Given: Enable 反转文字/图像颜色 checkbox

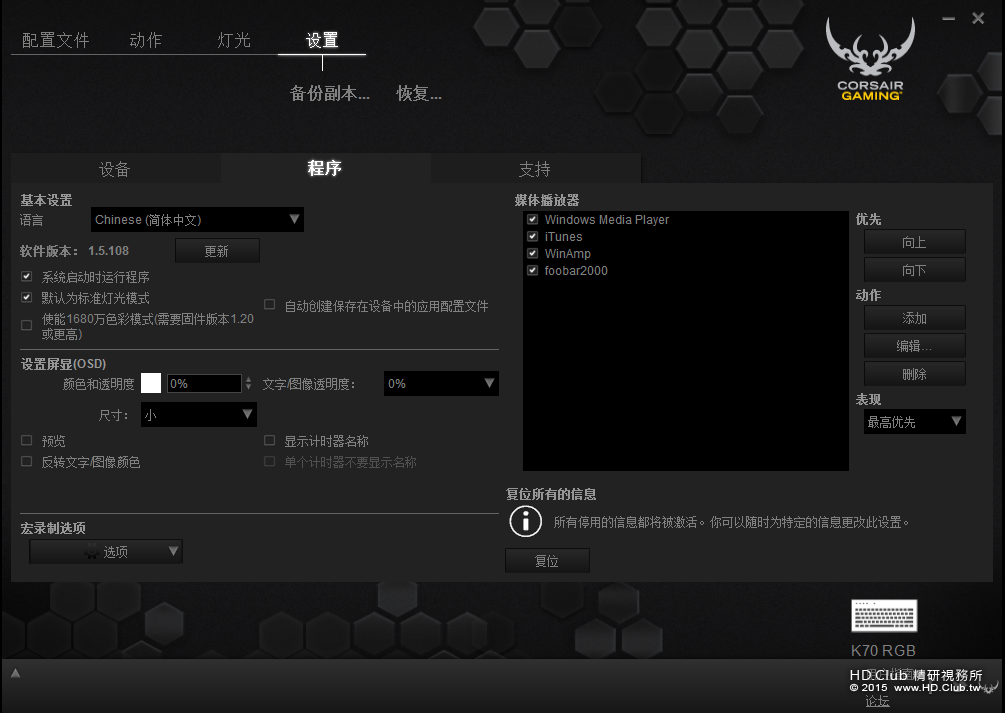Looking at the screenshot, I should click(26, 462).
